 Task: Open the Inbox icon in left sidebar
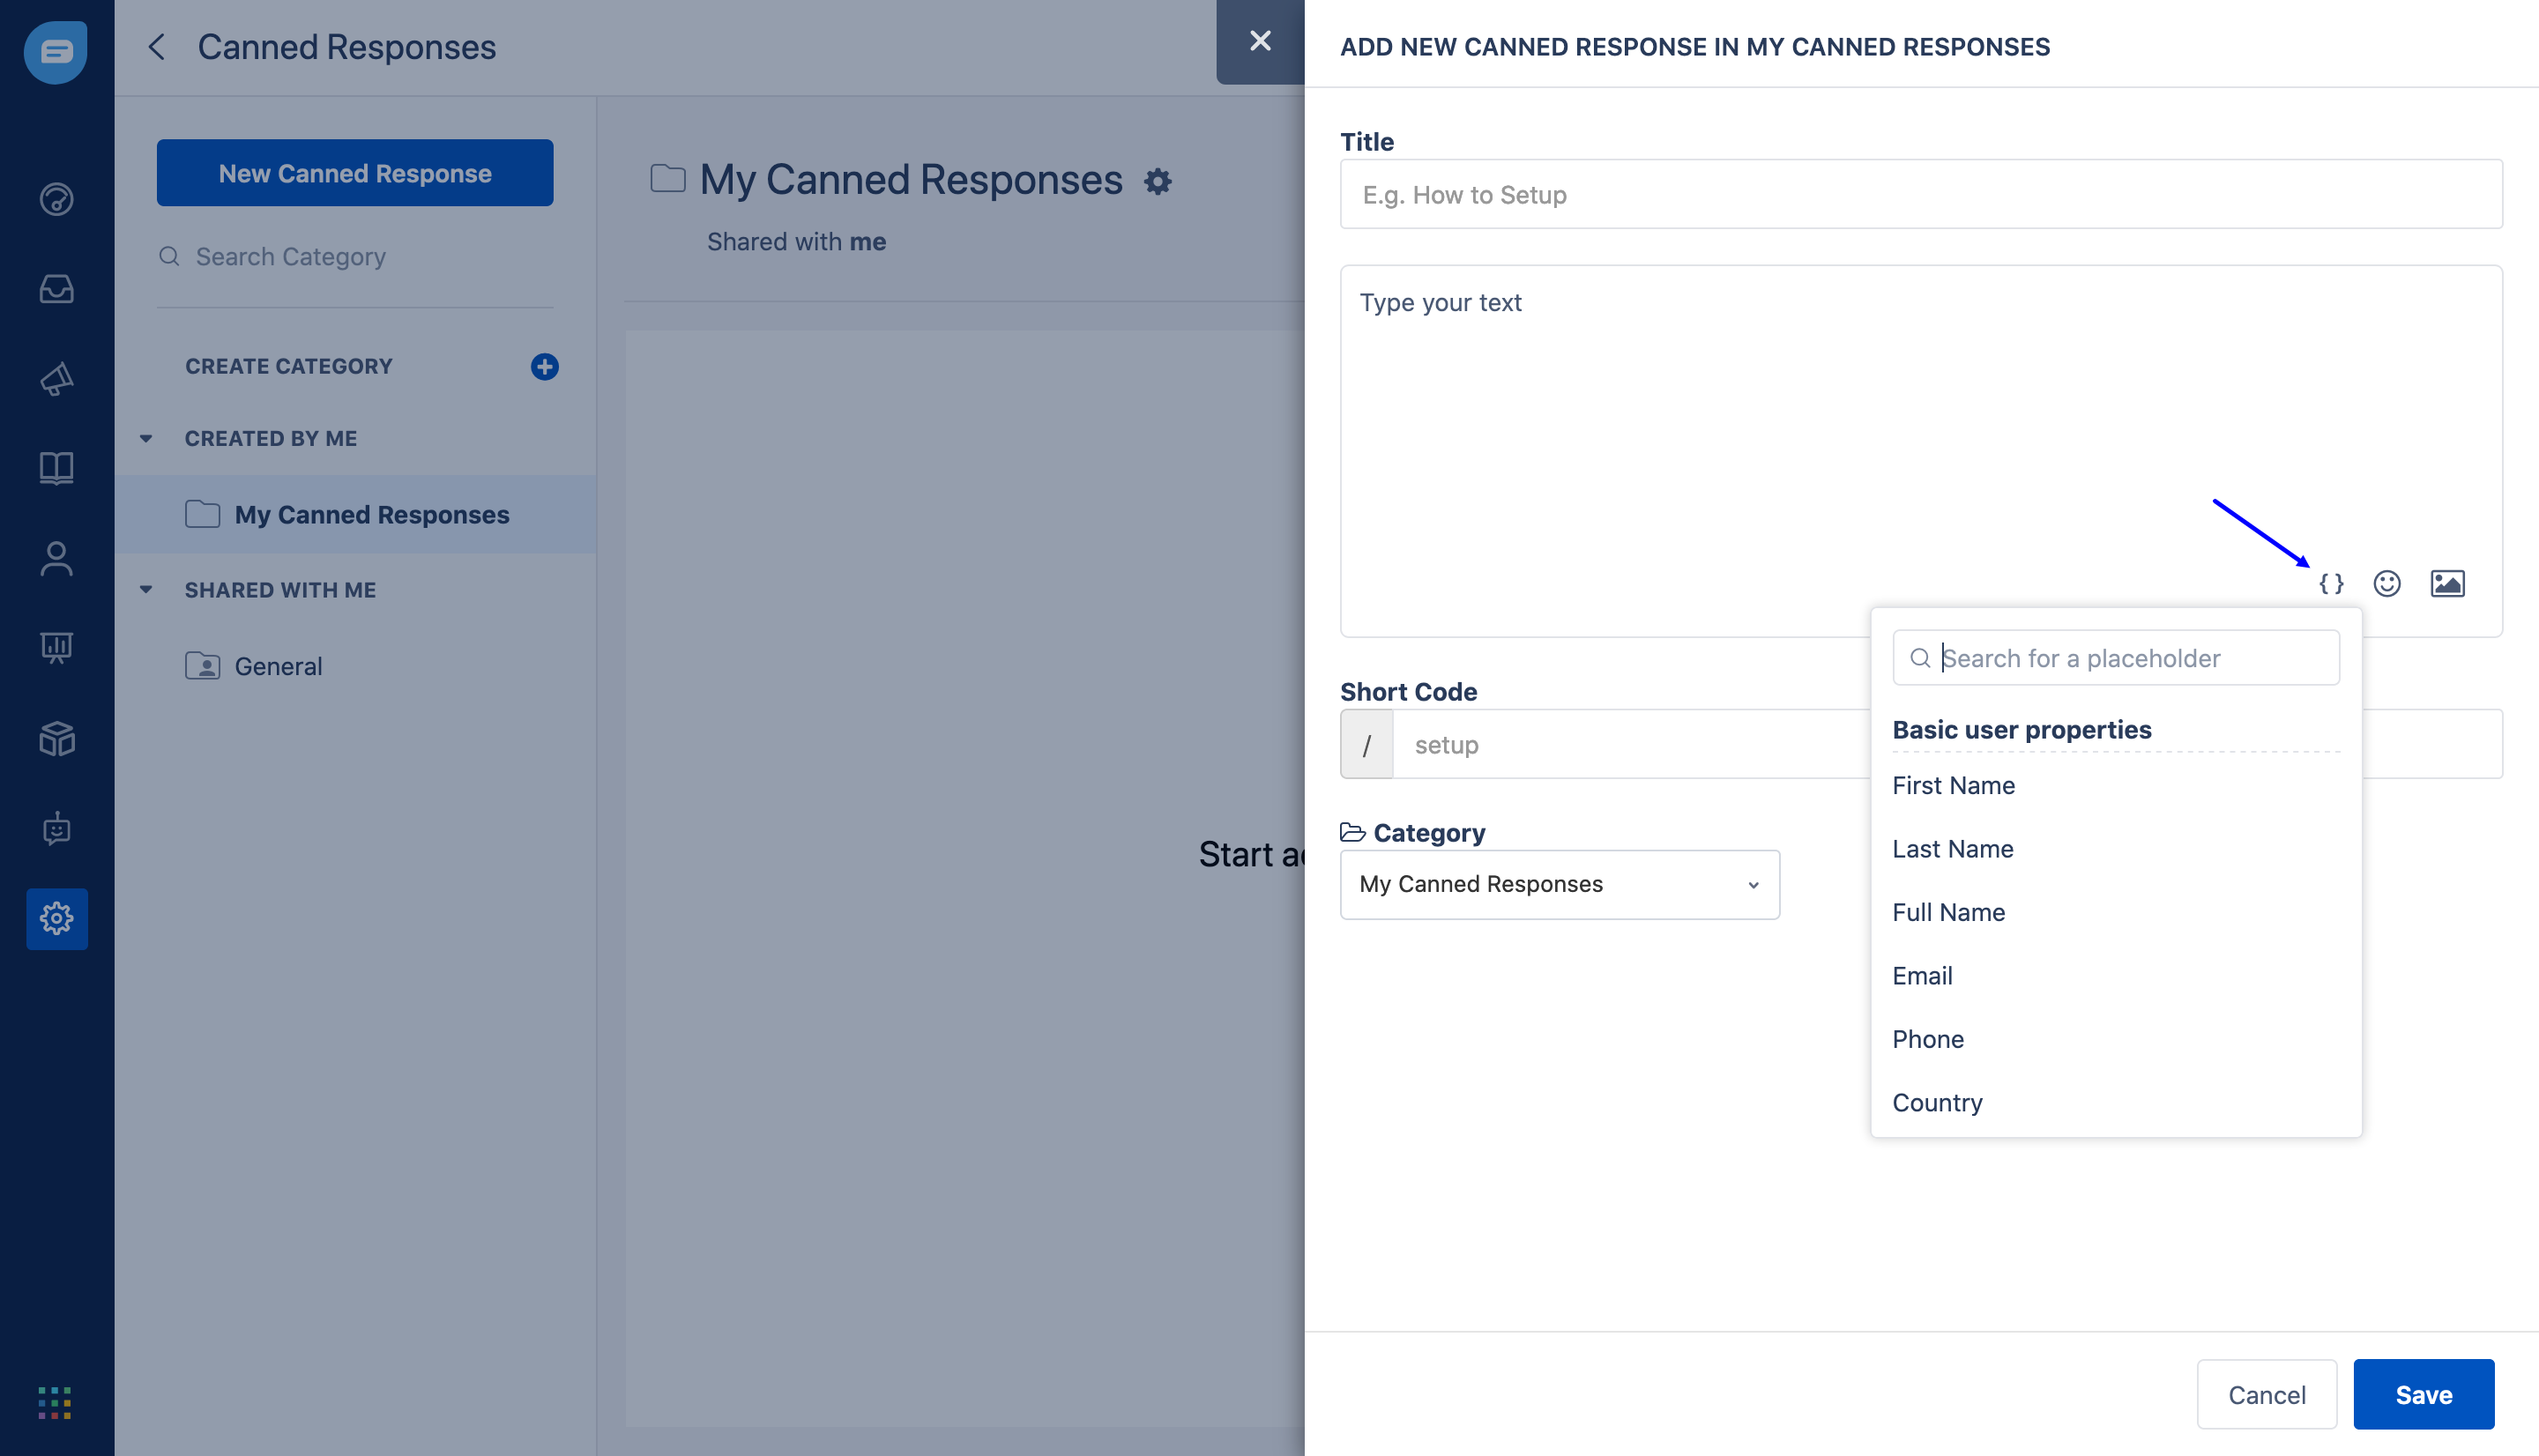(x=56, y=289)
